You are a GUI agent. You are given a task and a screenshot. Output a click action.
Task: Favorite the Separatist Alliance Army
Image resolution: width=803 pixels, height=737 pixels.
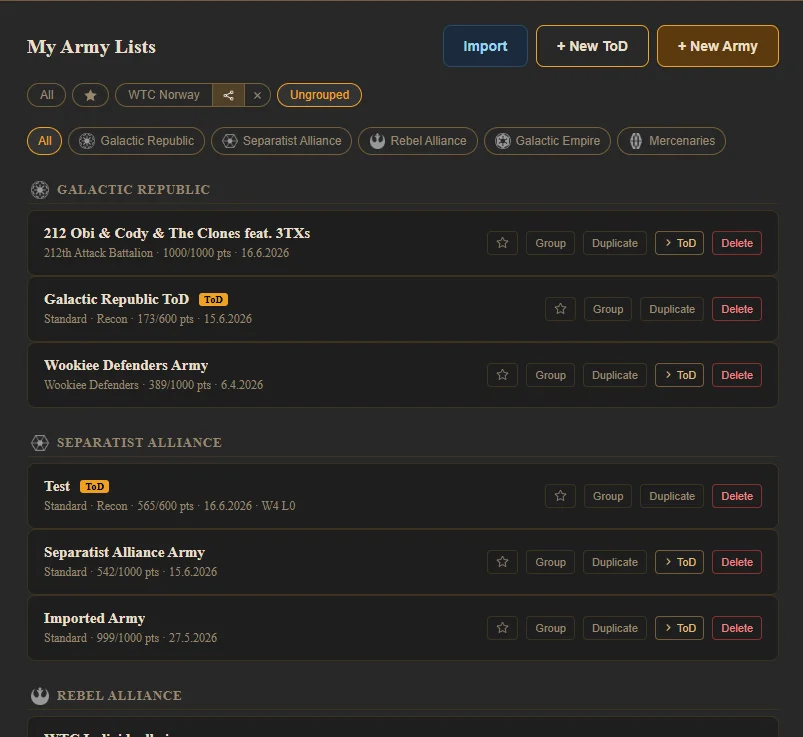click(x=502, y=562)
